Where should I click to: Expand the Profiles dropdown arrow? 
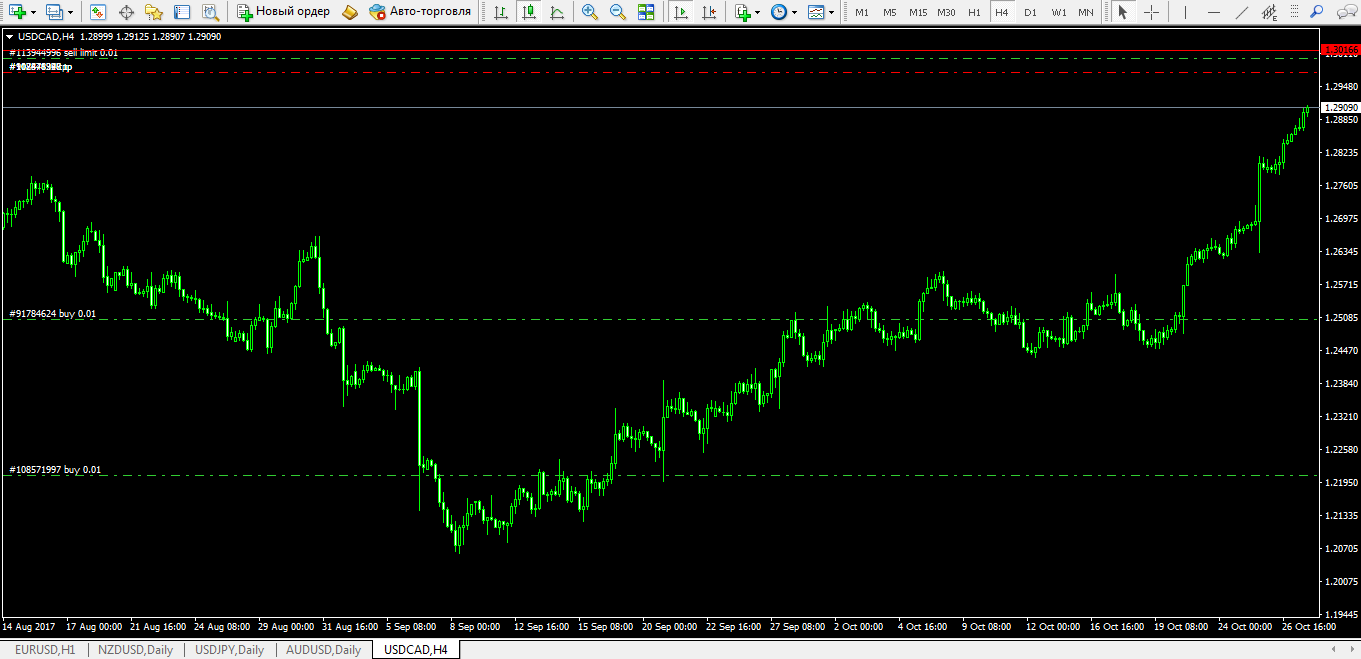pyautogui.click(x=68, y=12)
